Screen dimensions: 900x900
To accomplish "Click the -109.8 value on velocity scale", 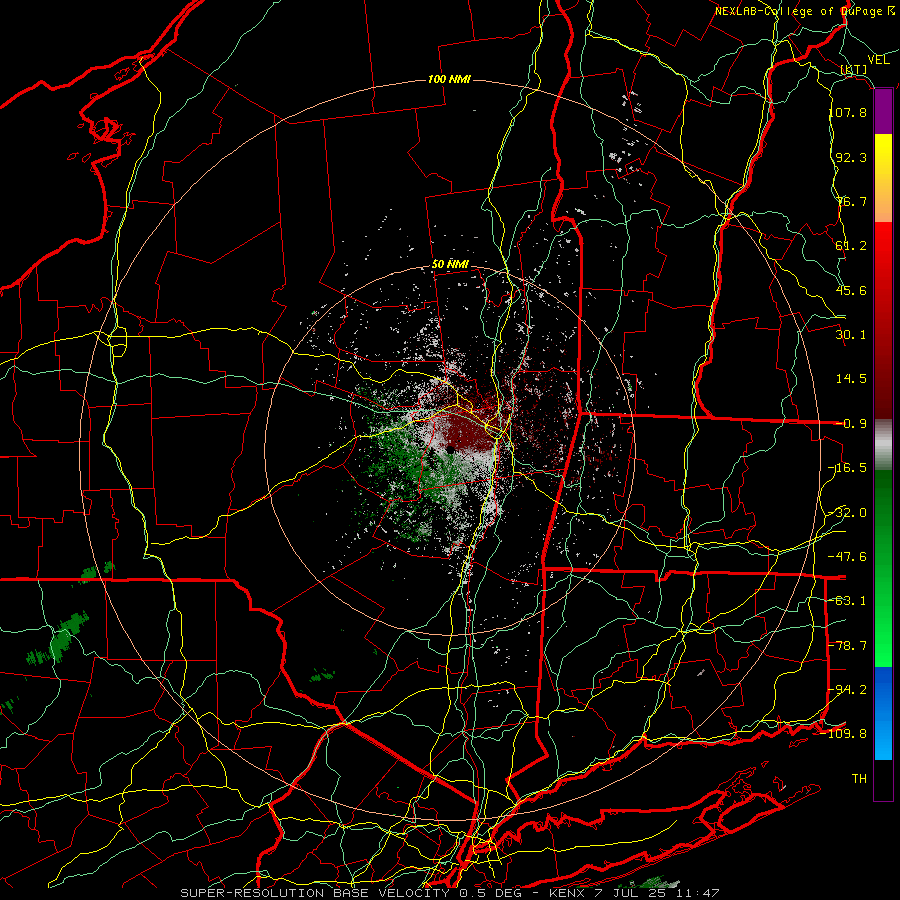I will pyautogui.click(x=844, y=734).
